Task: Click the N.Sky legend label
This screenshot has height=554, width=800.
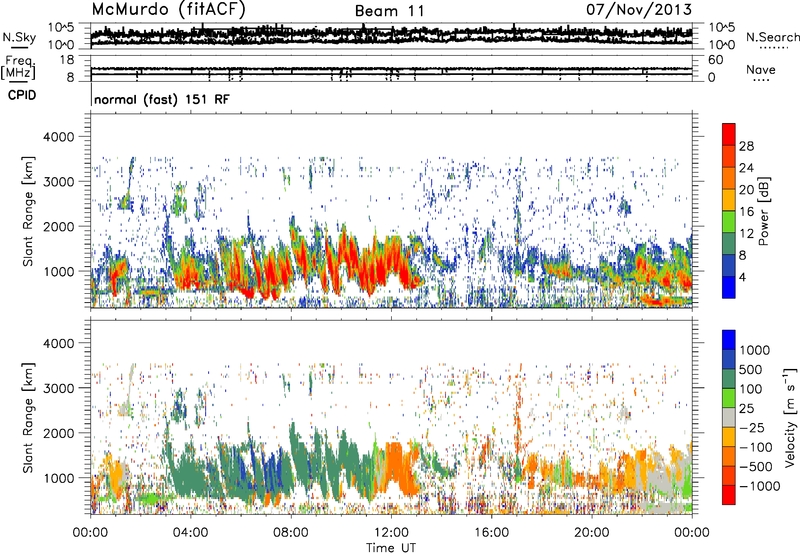Action: click(x=19, y=37)
